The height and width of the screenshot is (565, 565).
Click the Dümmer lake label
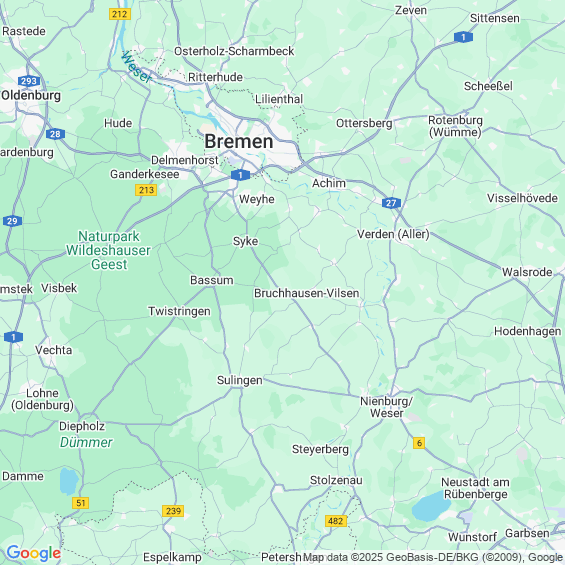click(86, 442)
